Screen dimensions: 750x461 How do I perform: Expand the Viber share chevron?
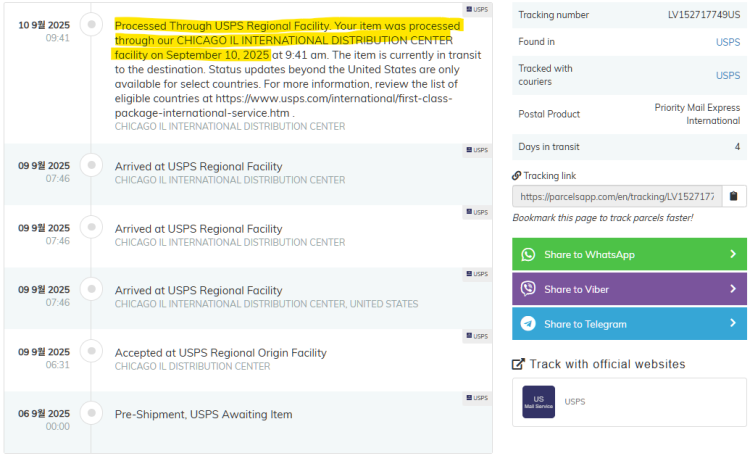[733, 288]
